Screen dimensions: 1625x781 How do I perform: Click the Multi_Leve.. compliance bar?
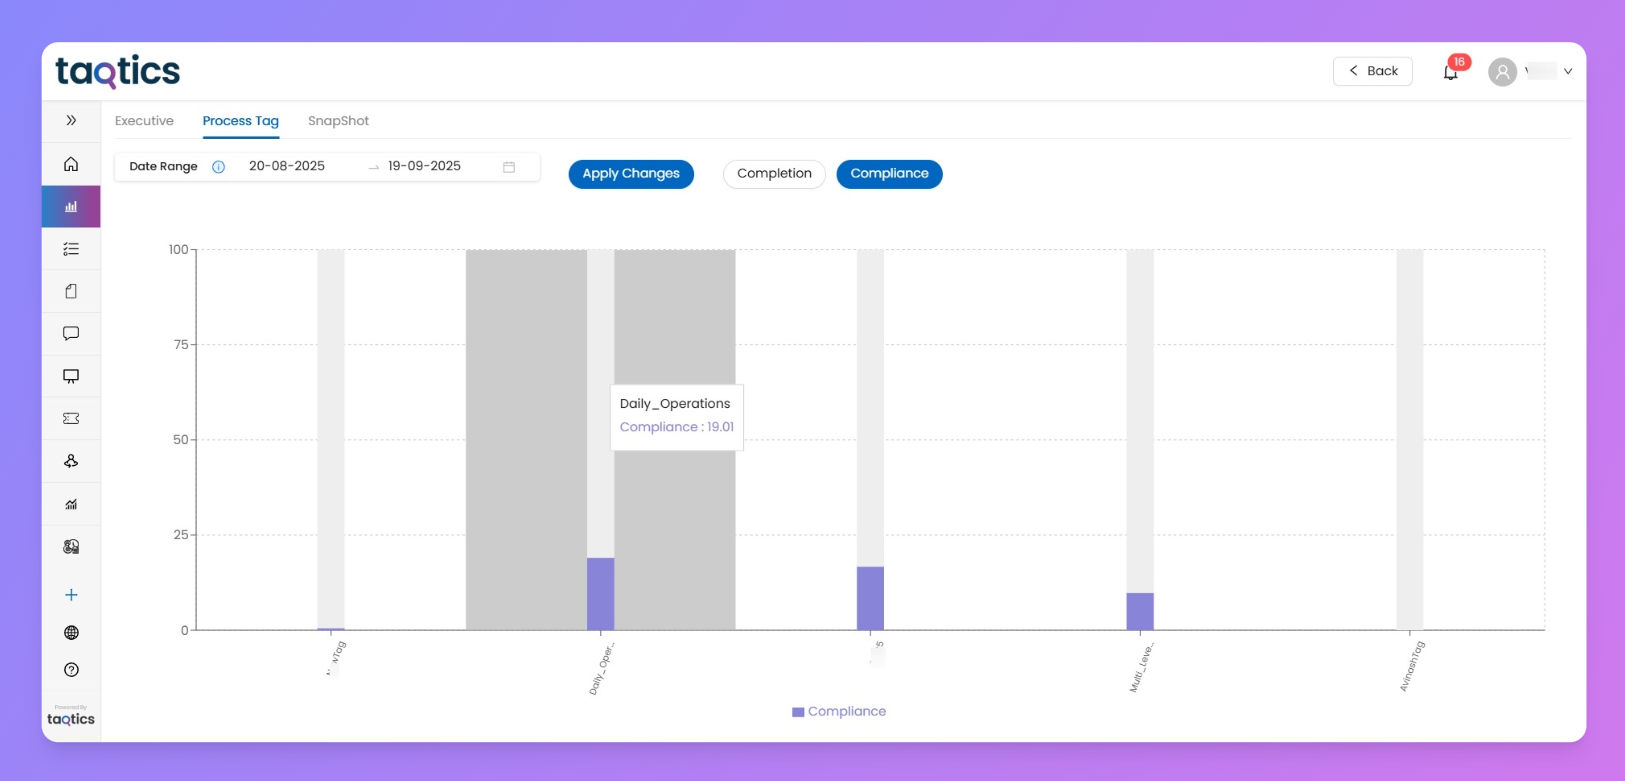(1140, 612)
